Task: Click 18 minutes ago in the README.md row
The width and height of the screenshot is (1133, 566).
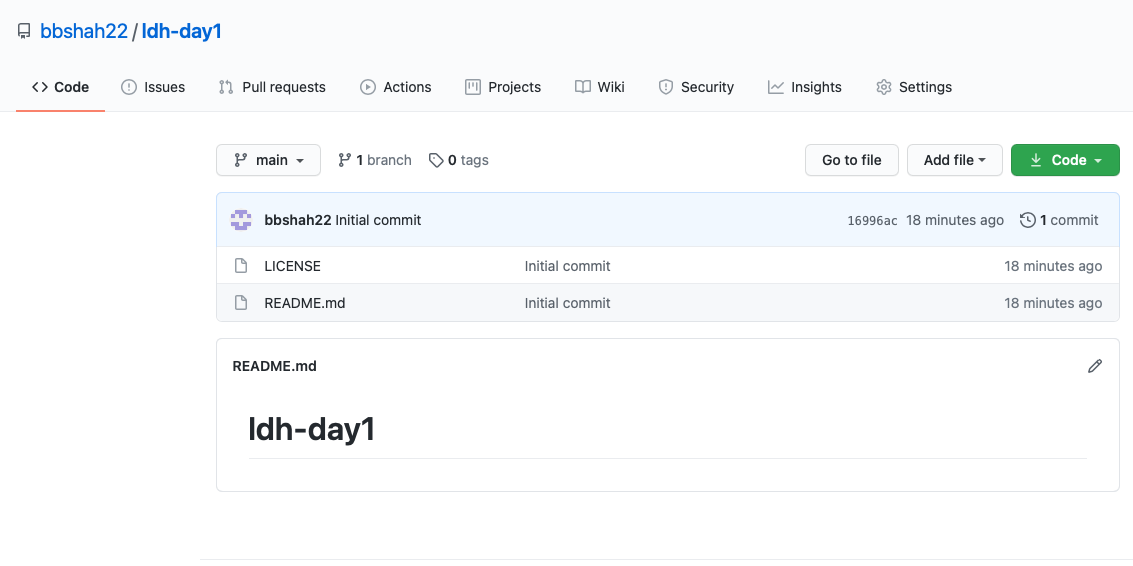Action: pos(1053,303)
